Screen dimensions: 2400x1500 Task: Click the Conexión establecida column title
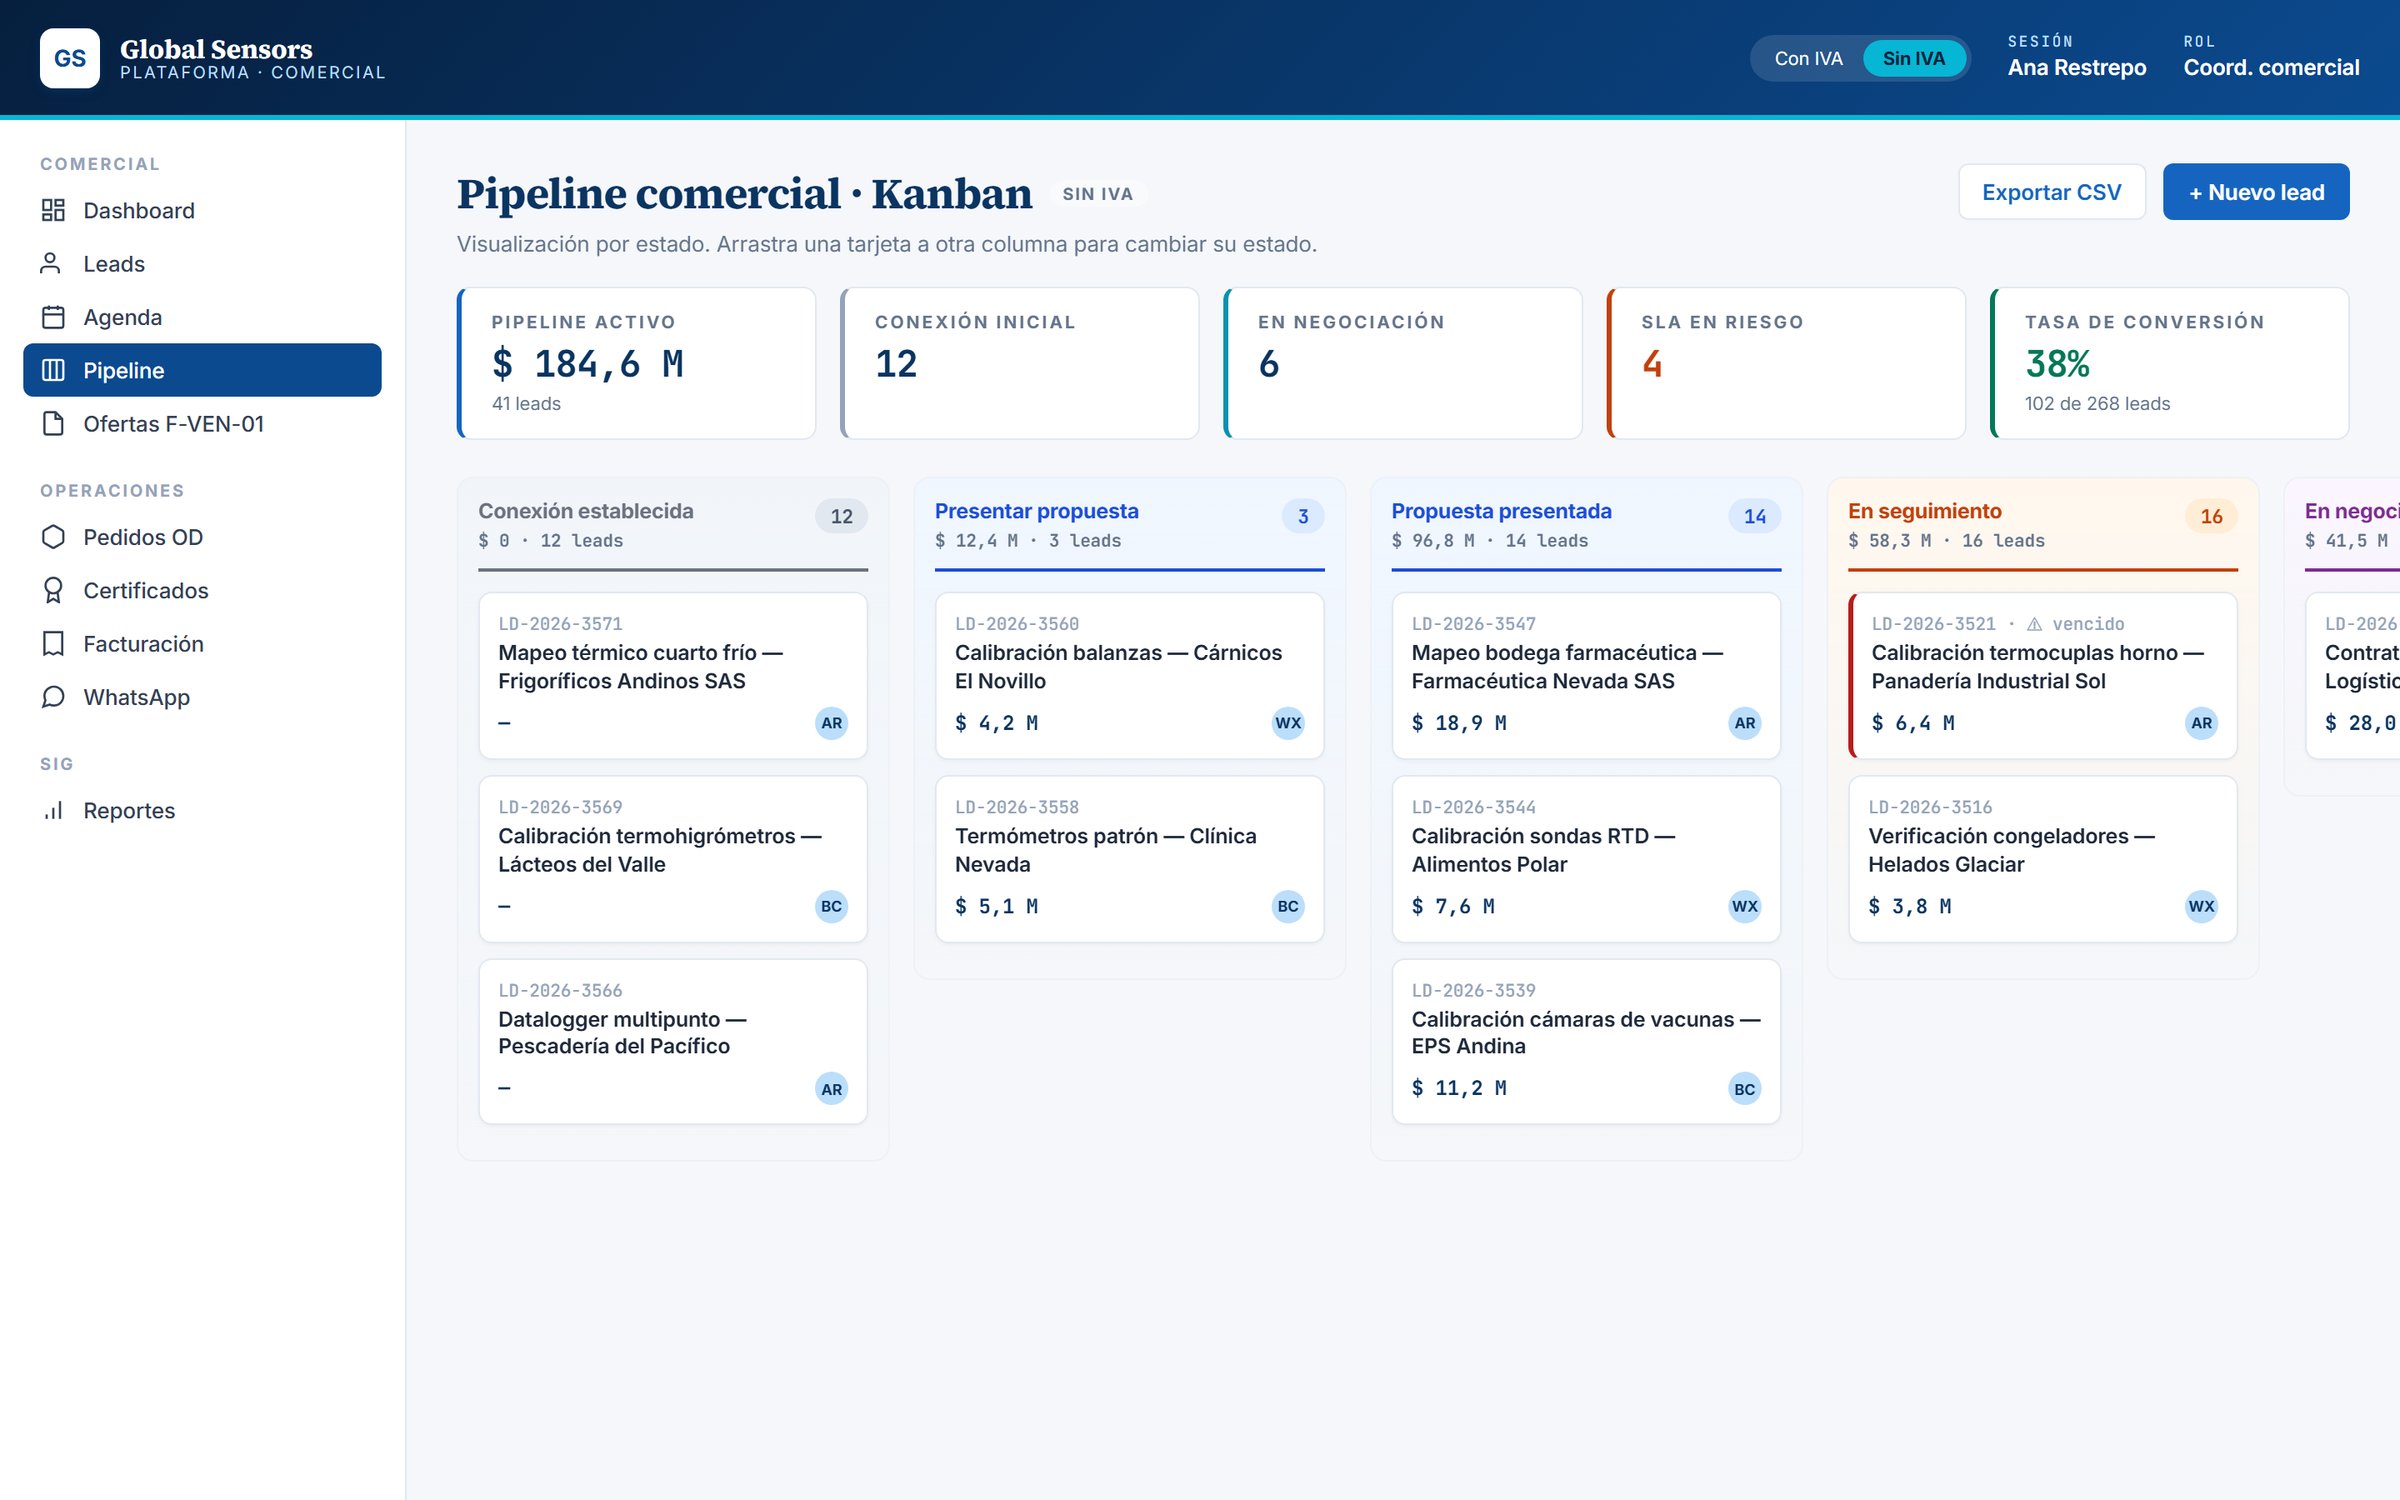[x=586, y=511]
